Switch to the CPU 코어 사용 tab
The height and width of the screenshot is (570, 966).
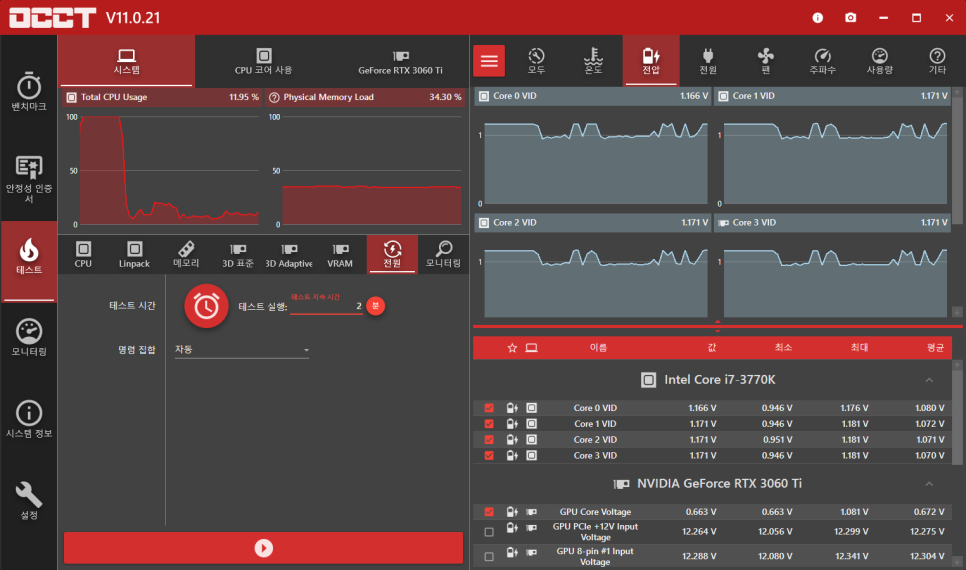pos(264,61)
